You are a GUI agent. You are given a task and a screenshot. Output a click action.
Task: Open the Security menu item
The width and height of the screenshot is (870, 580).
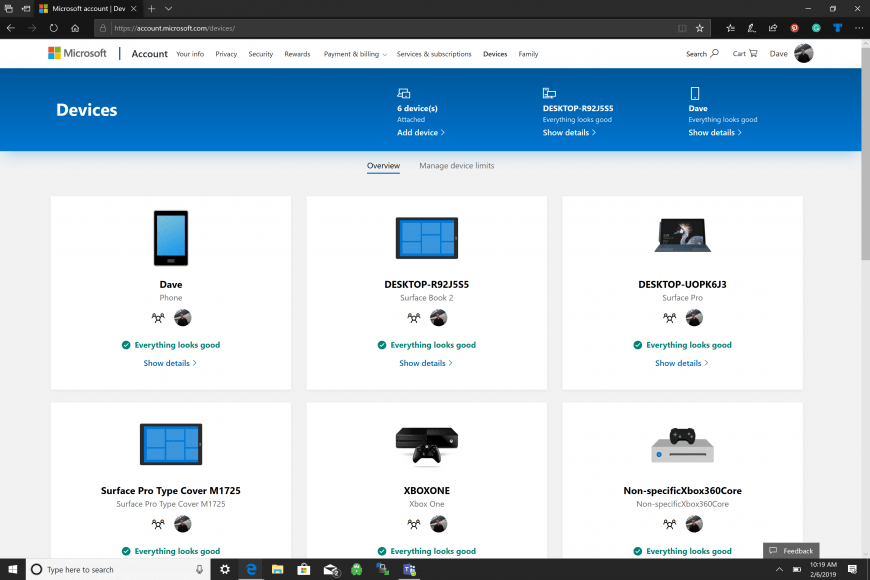[260, 54]
